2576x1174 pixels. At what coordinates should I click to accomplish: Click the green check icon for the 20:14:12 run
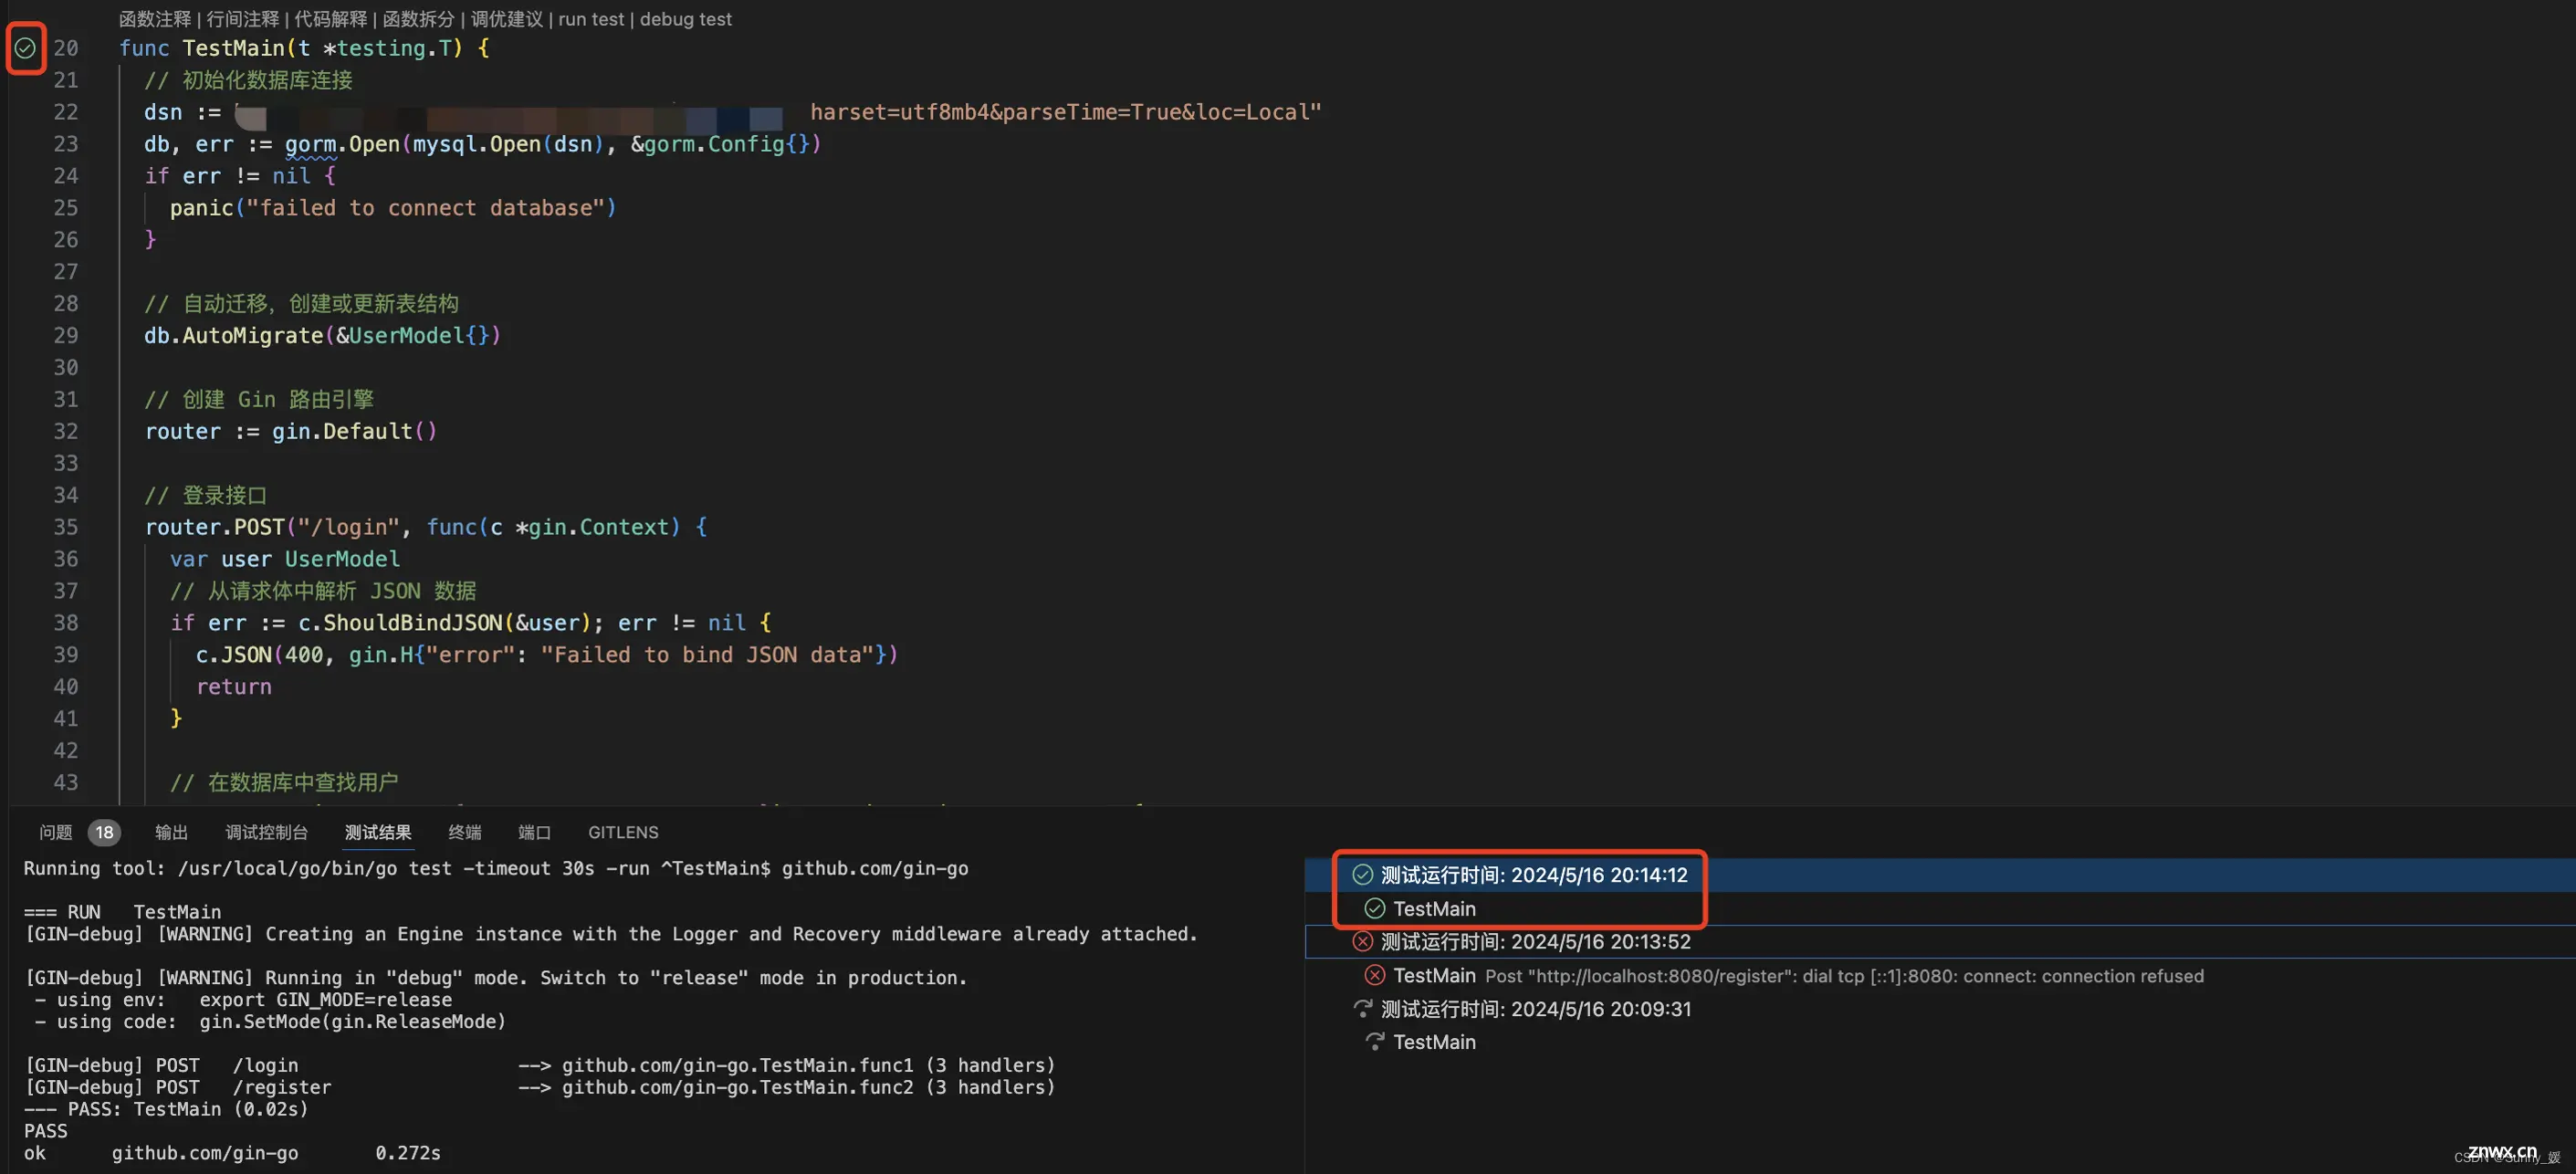[x=1362, y=875]
